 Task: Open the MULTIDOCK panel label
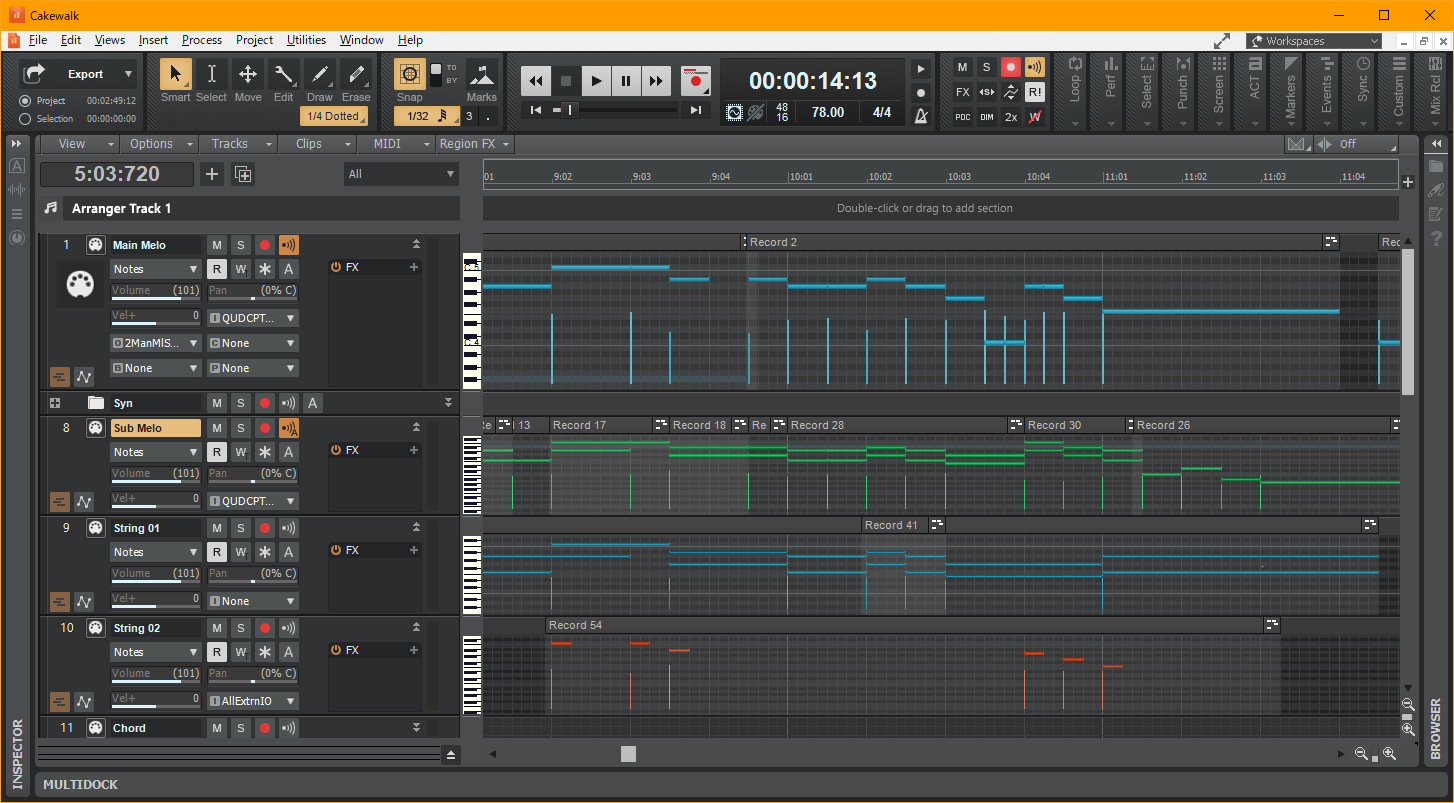(80, 785)
